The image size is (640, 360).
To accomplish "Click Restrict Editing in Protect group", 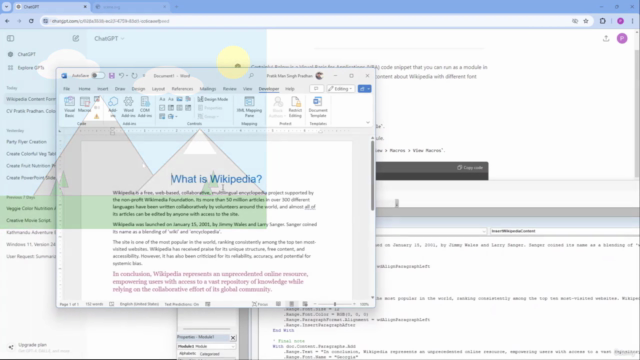I will 295,107.
